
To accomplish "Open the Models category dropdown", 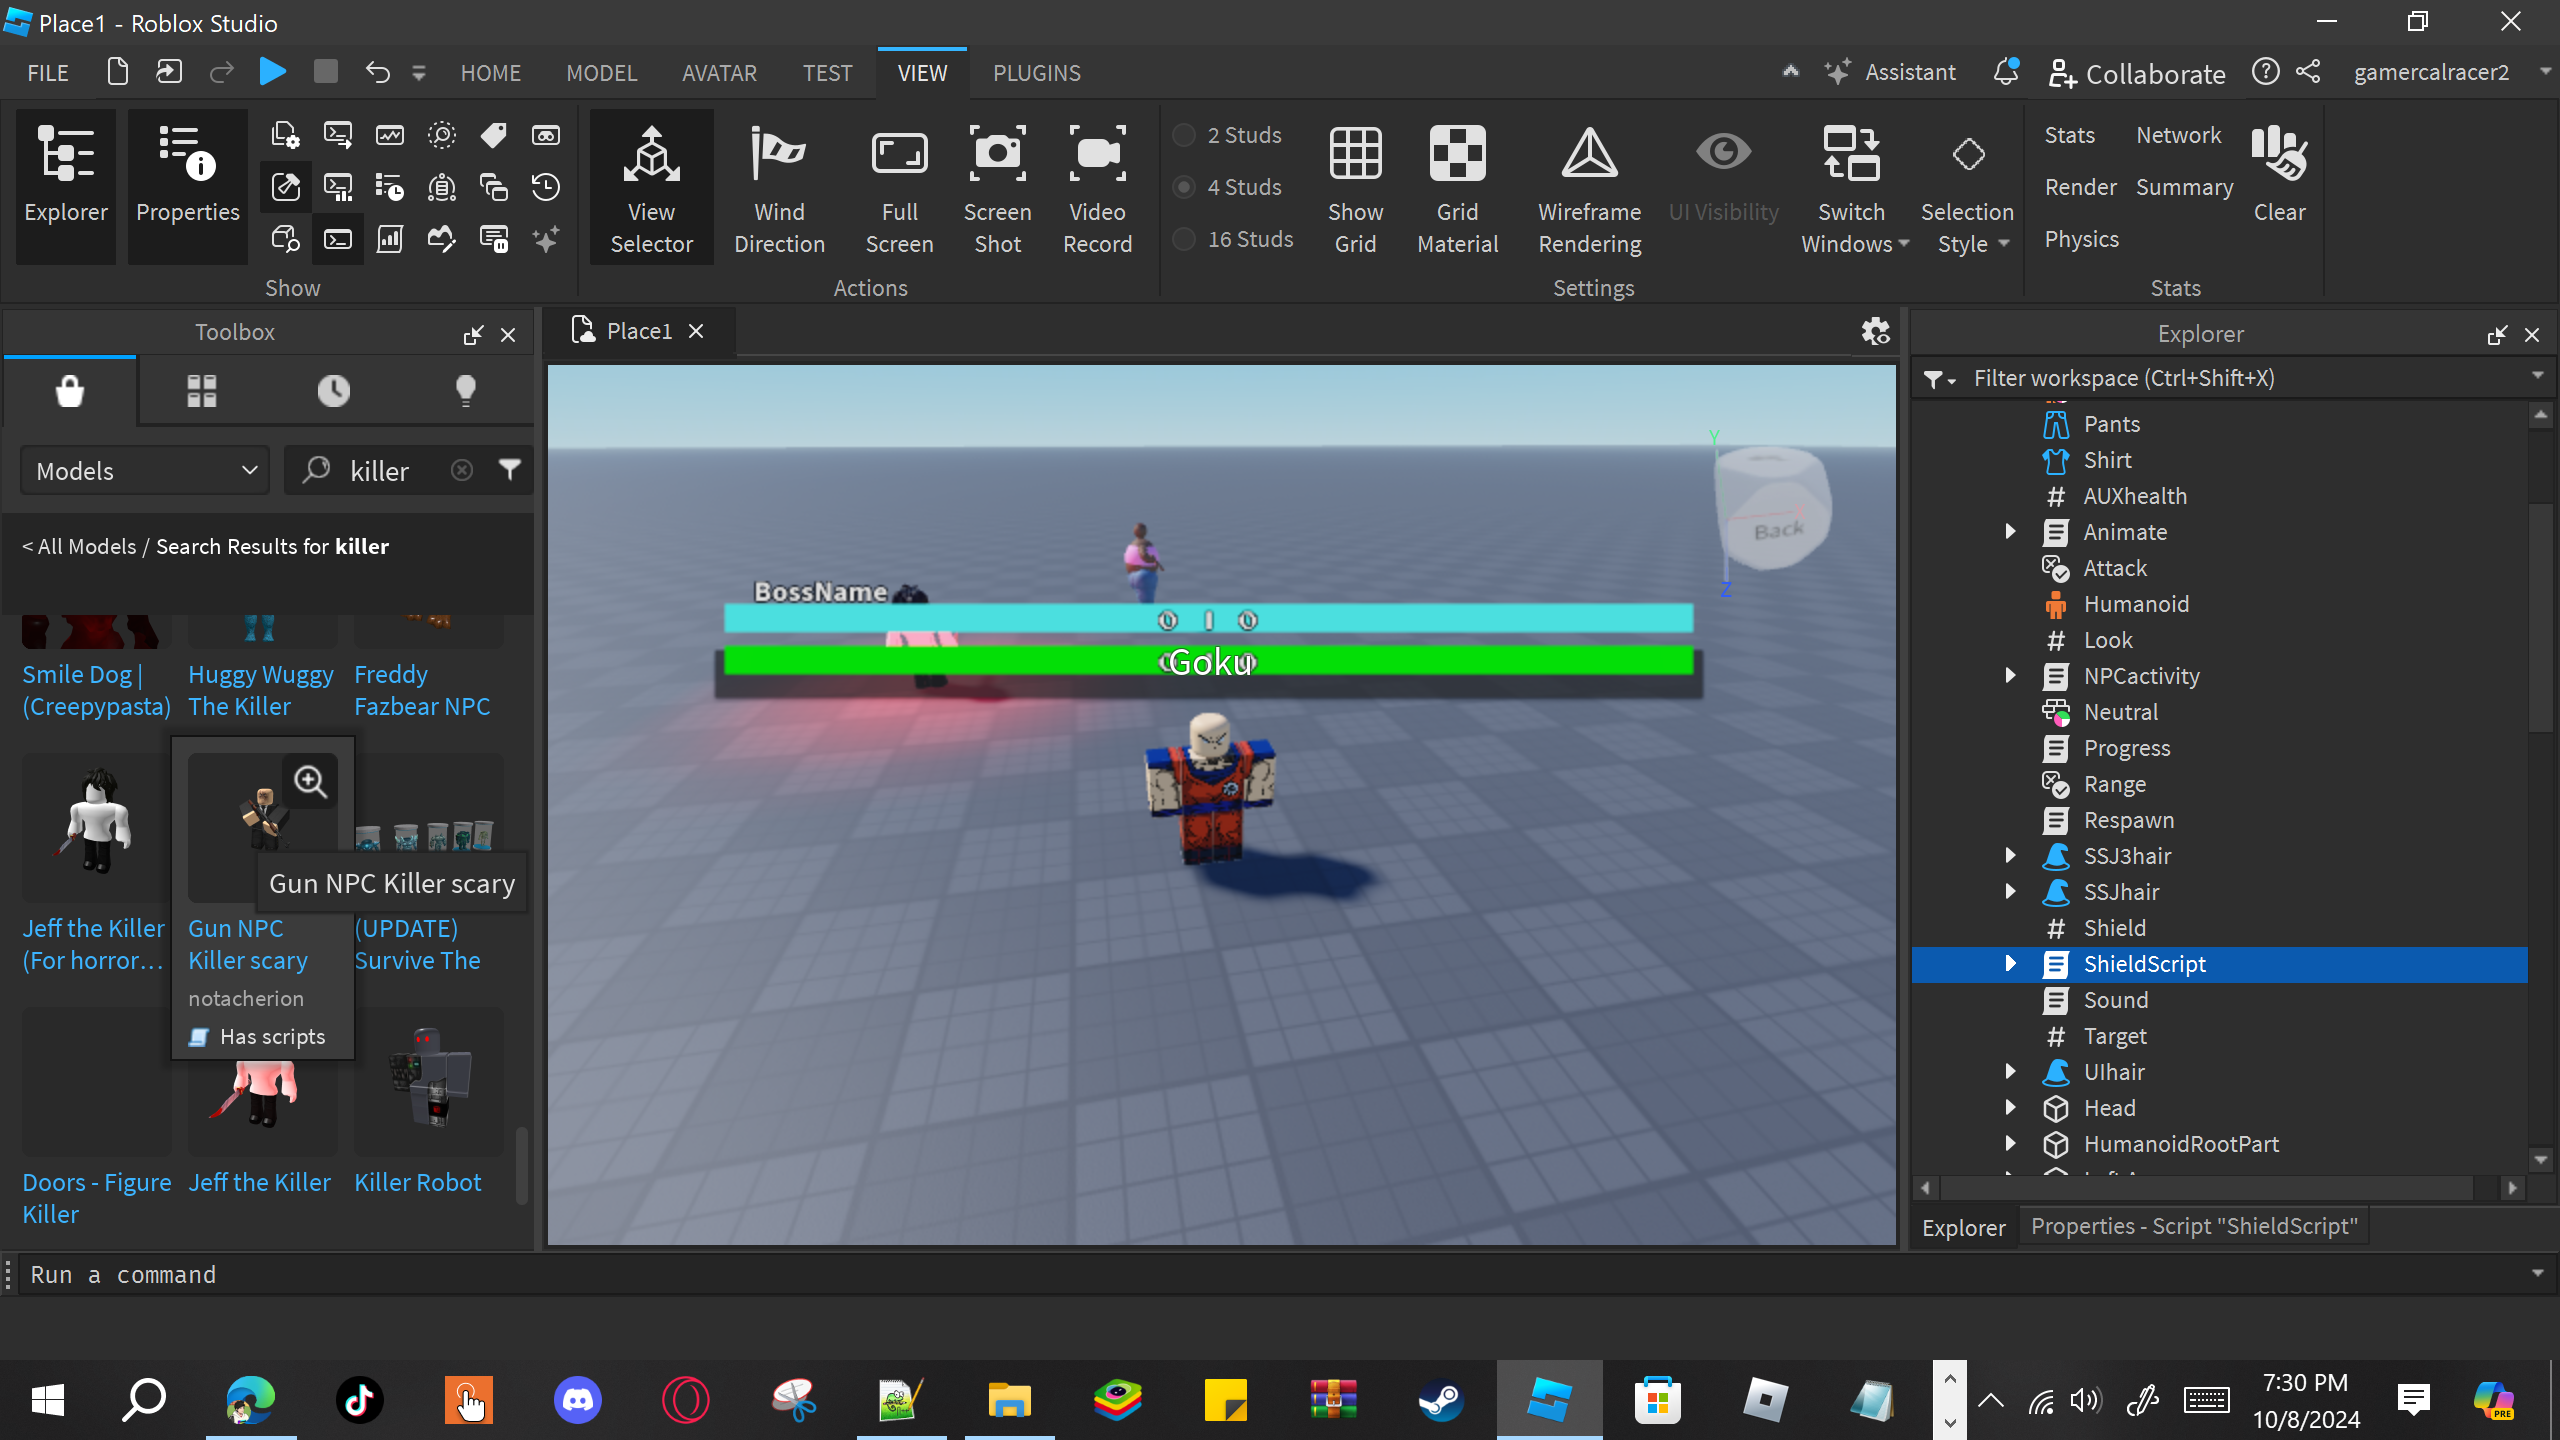I will (146, 471).
